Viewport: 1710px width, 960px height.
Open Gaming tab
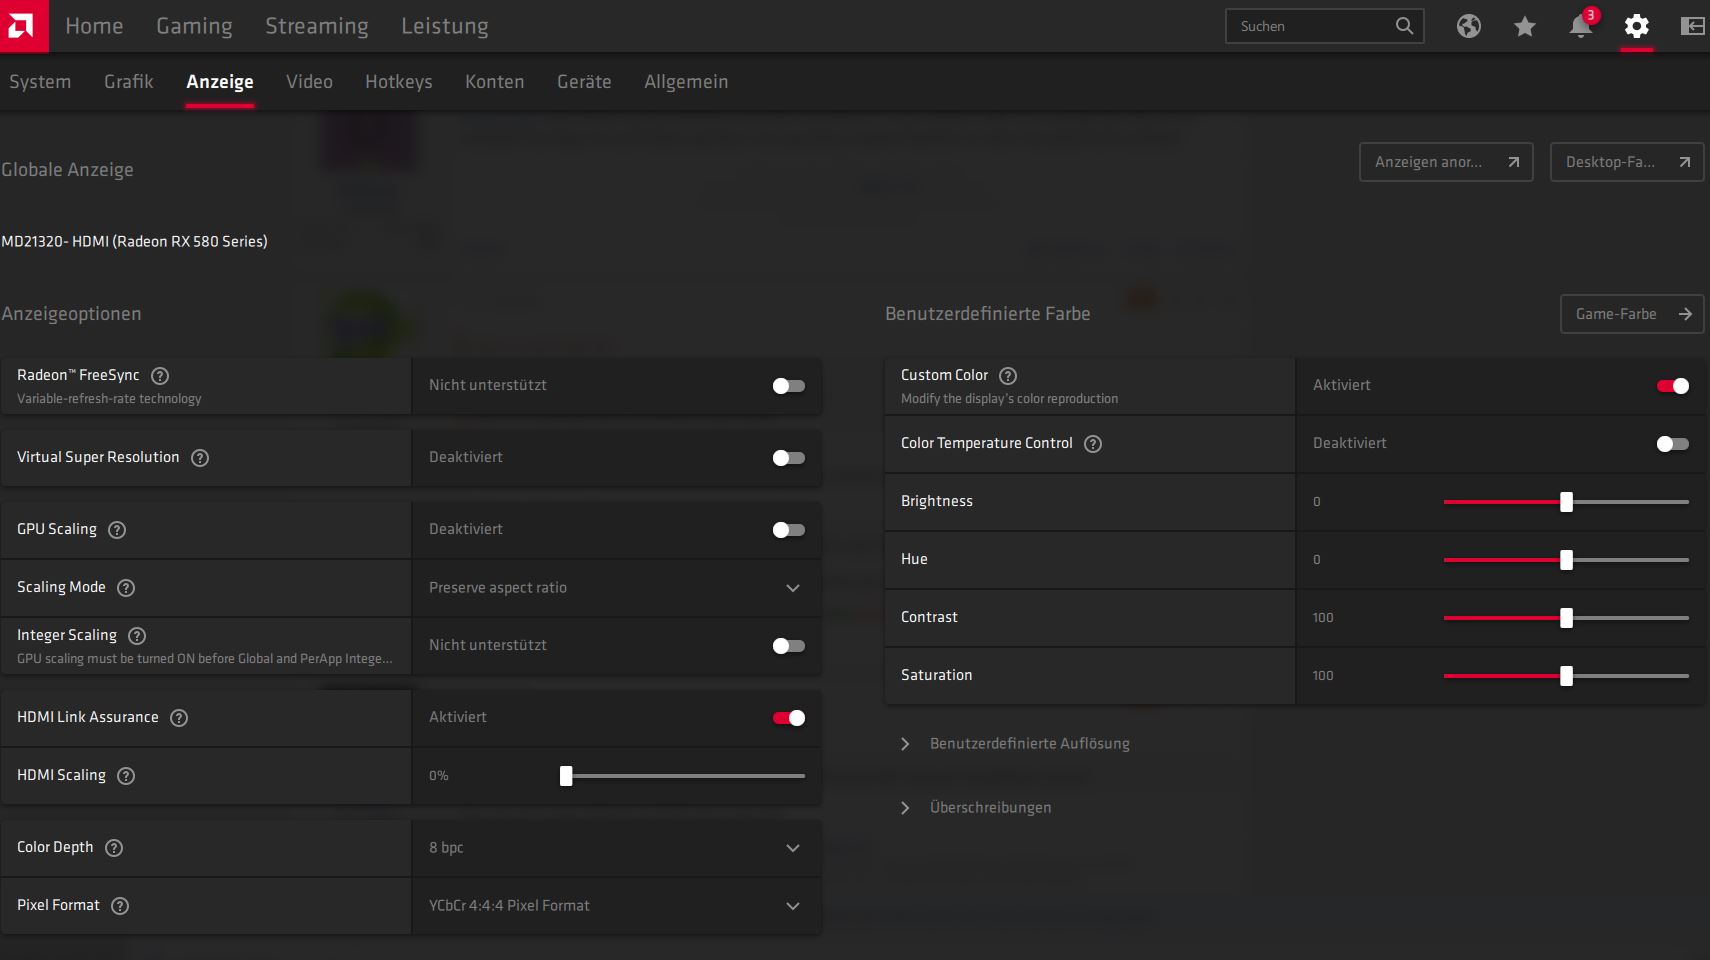tap(194, 26)
